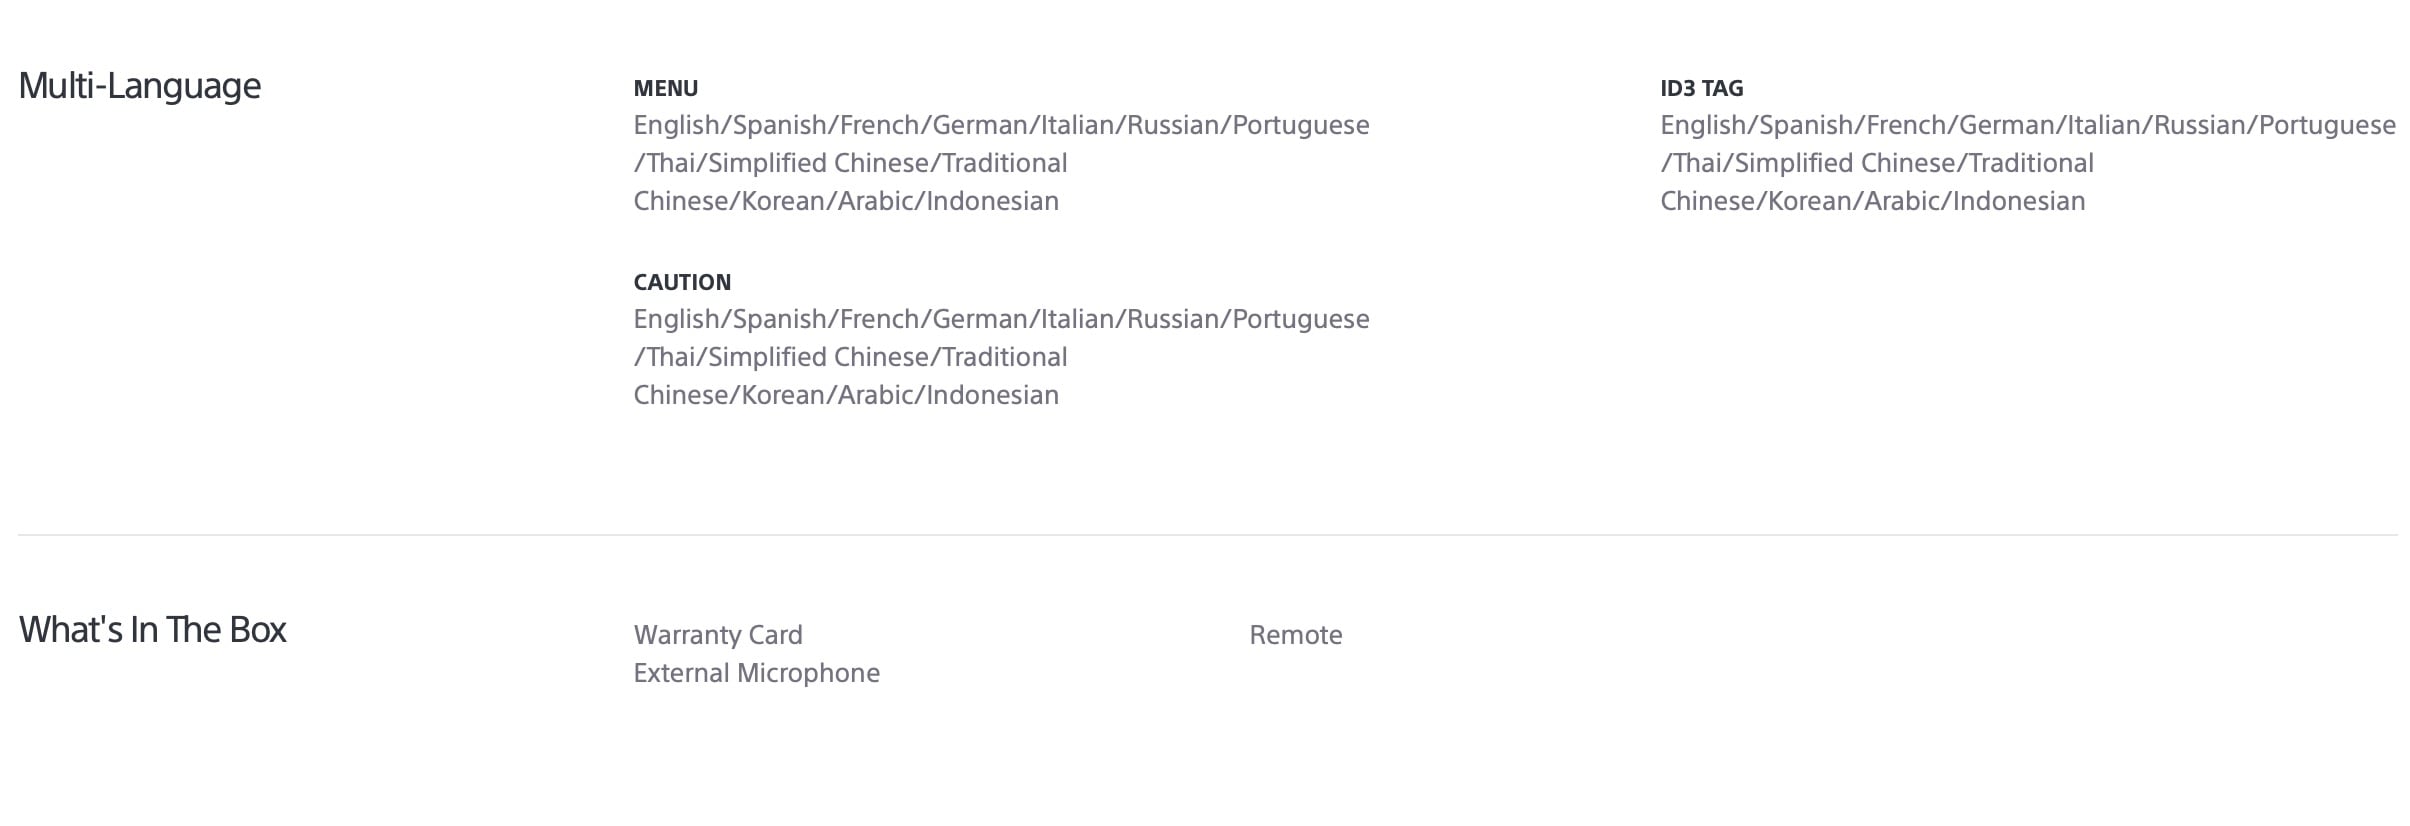Select the Warranty Card item
The height and width of the screenshot is (826, 2410).
click(718, 635)
